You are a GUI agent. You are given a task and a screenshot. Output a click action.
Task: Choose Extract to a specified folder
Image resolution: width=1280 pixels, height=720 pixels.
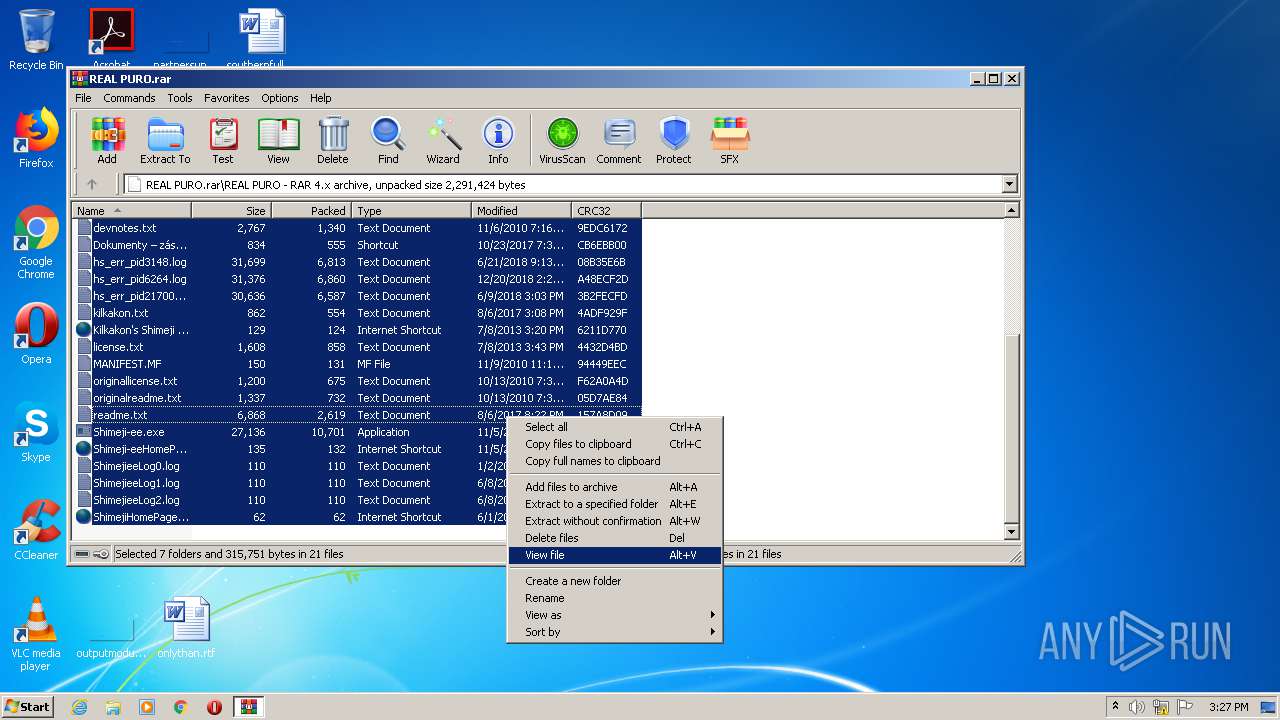tap(614, 504)
